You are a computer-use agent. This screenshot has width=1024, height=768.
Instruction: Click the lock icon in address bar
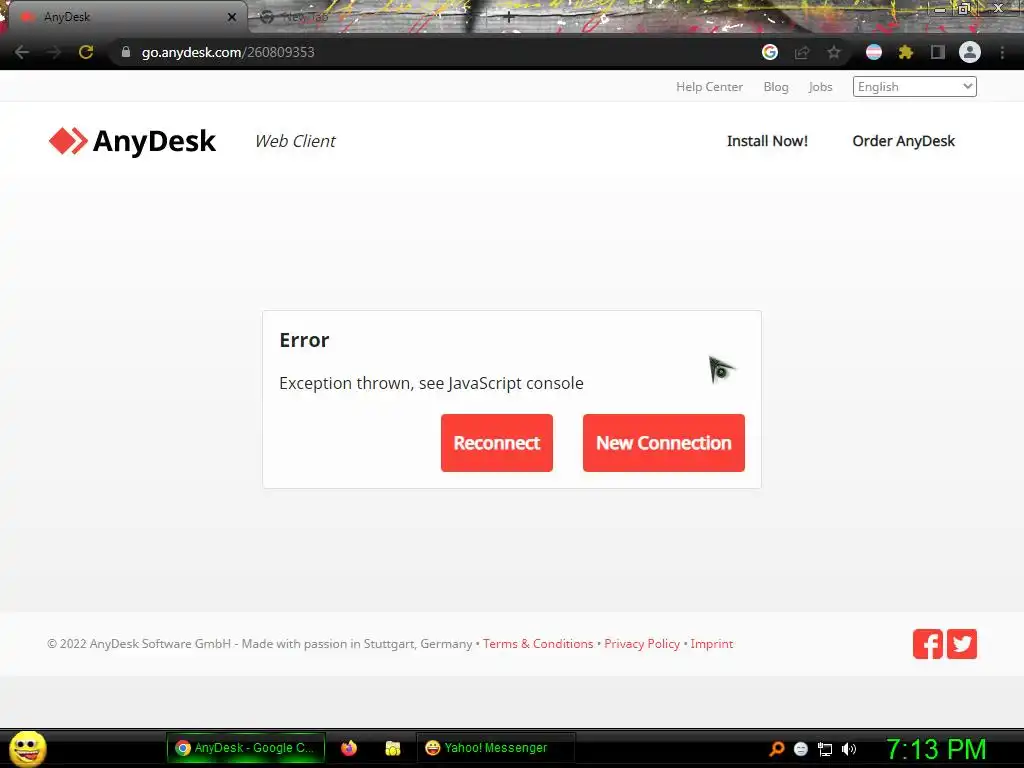tap(126, 52)
